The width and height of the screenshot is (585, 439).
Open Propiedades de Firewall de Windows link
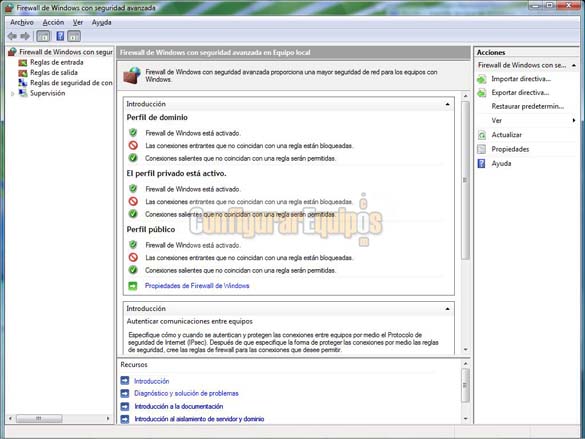(197, 286)
